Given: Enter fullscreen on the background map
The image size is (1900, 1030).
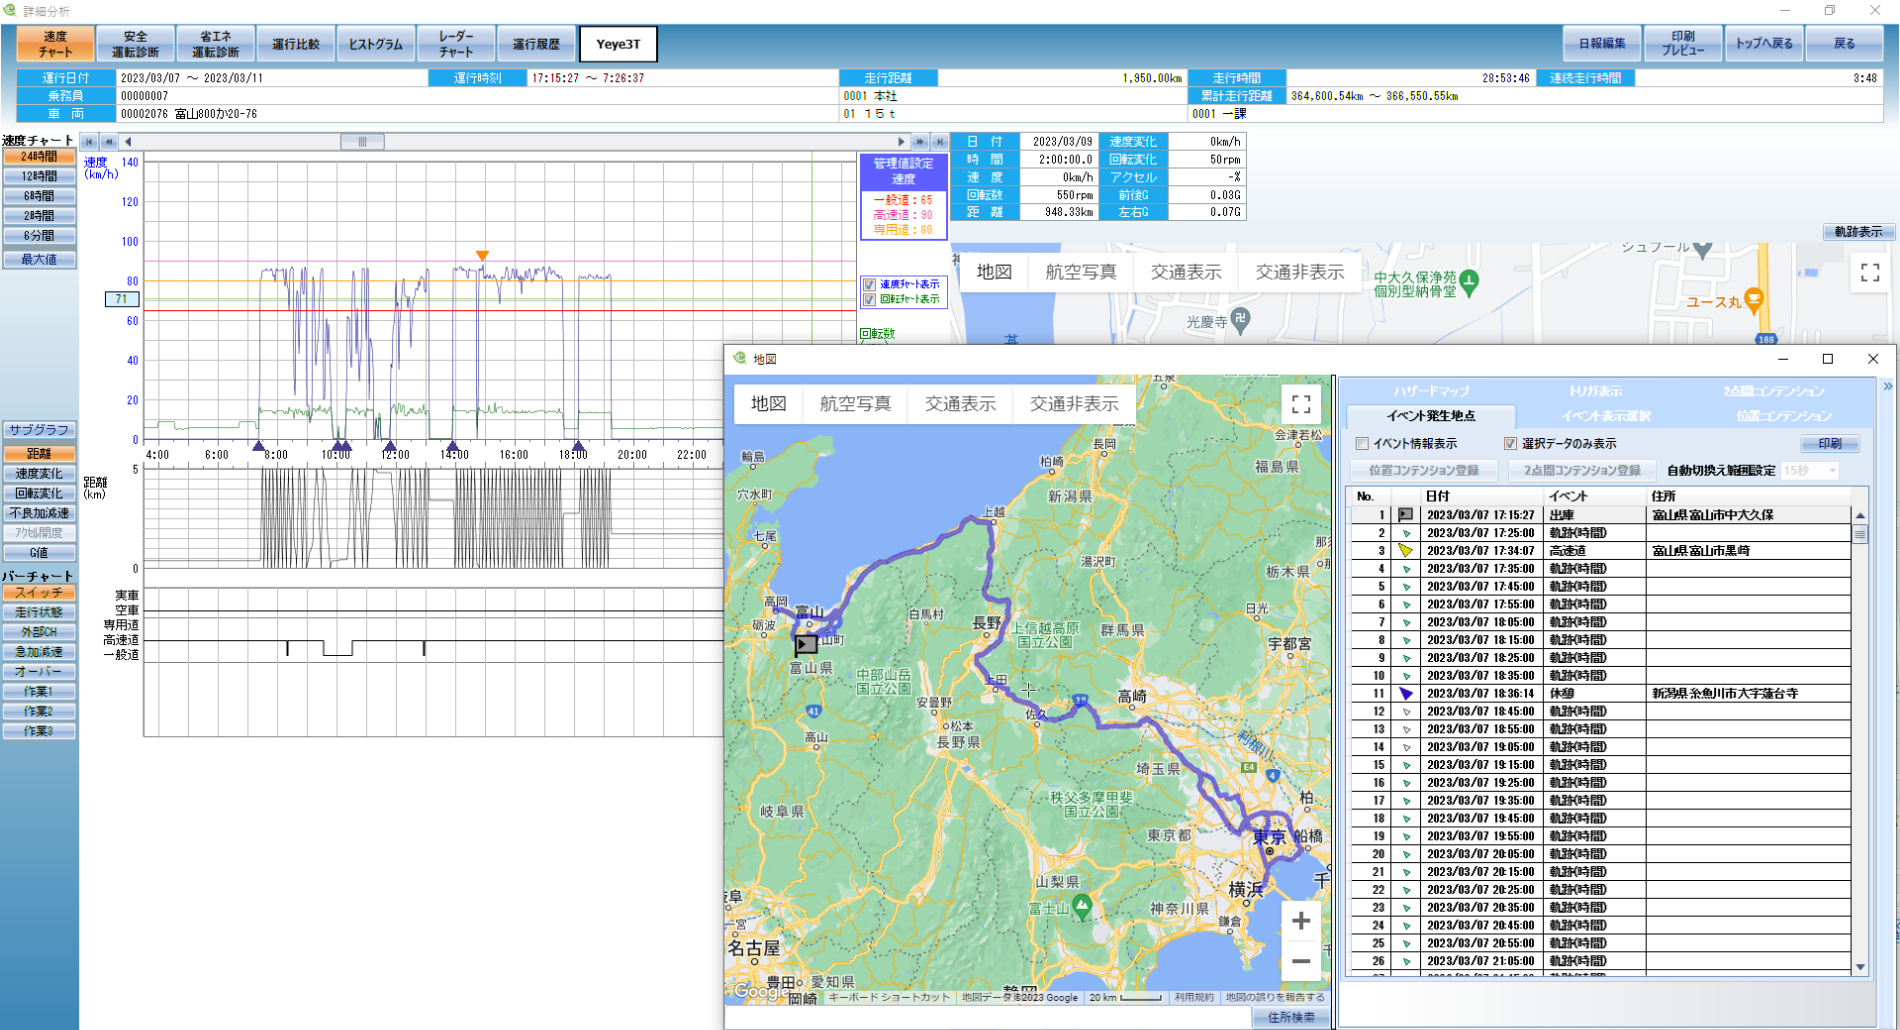Looking at the screenshot, I should point(1870,272).
